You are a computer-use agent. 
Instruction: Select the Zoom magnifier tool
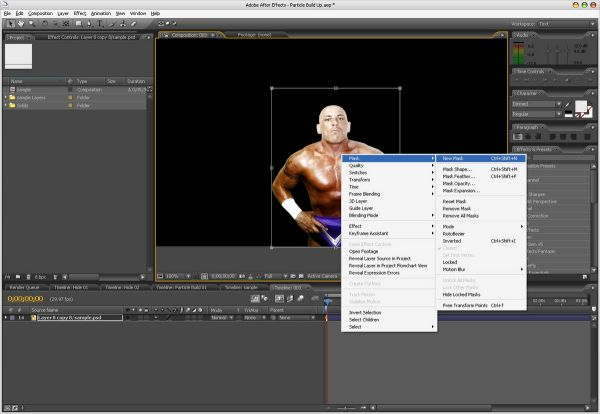[x=32, y=24]
